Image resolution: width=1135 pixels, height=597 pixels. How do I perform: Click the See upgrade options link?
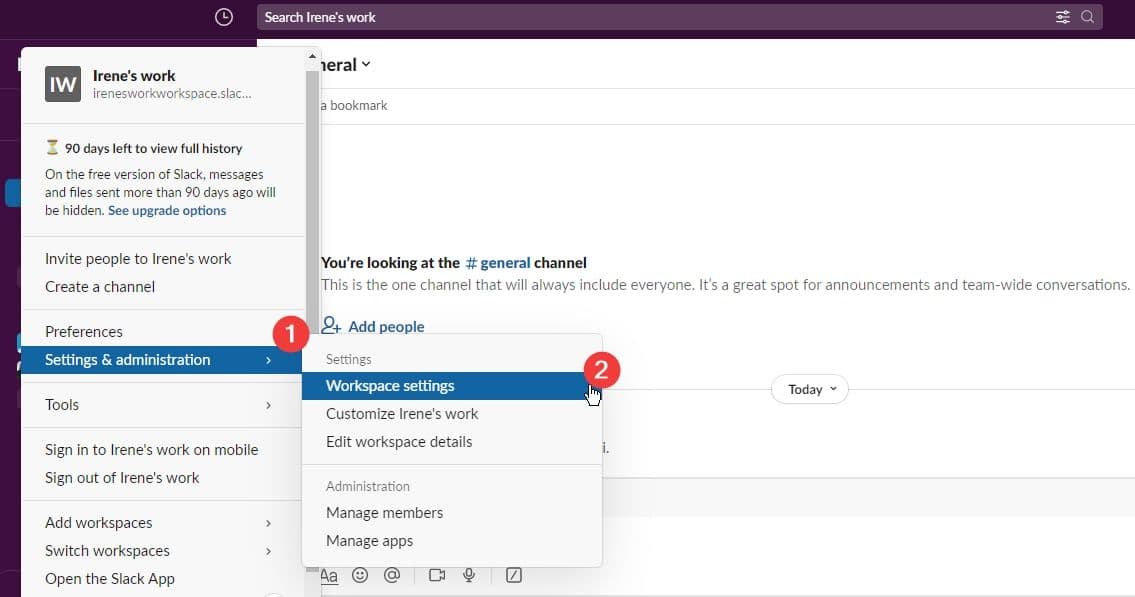click(x=167, y=211)
